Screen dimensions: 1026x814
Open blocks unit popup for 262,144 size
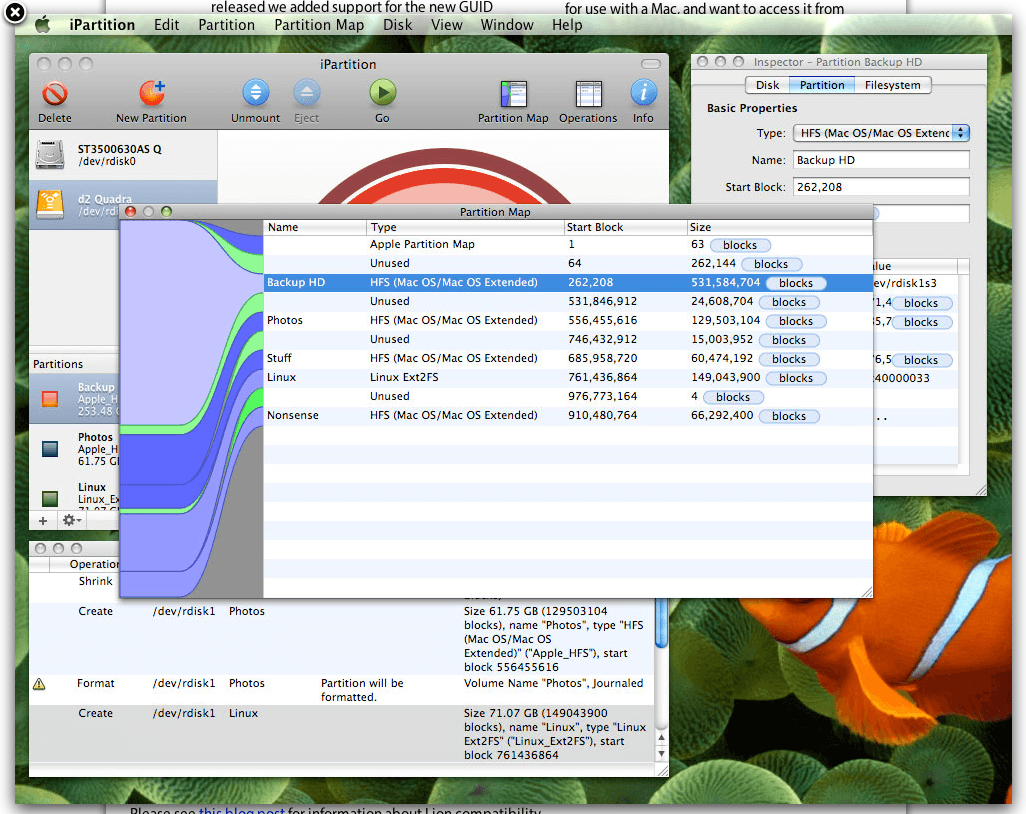click(x=771, y=264)
